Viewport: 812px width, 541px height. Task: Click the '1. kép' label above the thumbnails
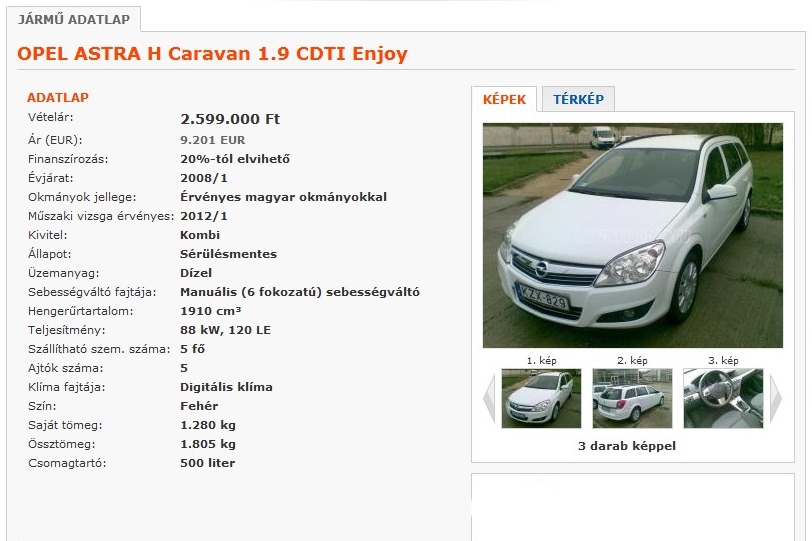[541, 360]
